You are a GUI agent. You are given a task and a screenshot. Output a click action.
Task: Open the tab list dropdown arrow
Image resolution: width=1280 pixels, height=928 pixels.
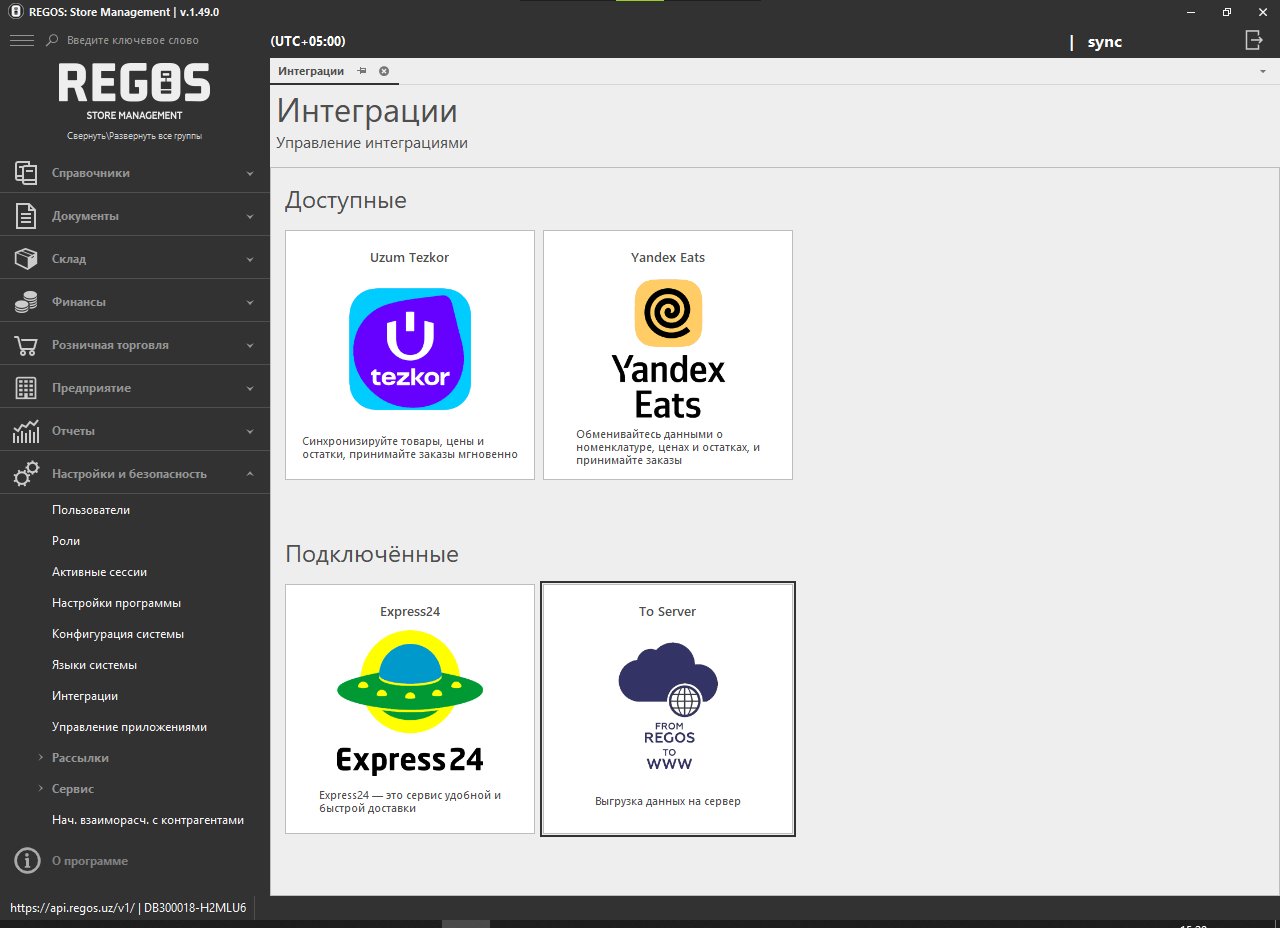pyautogui.click(x=1262, y=72)
